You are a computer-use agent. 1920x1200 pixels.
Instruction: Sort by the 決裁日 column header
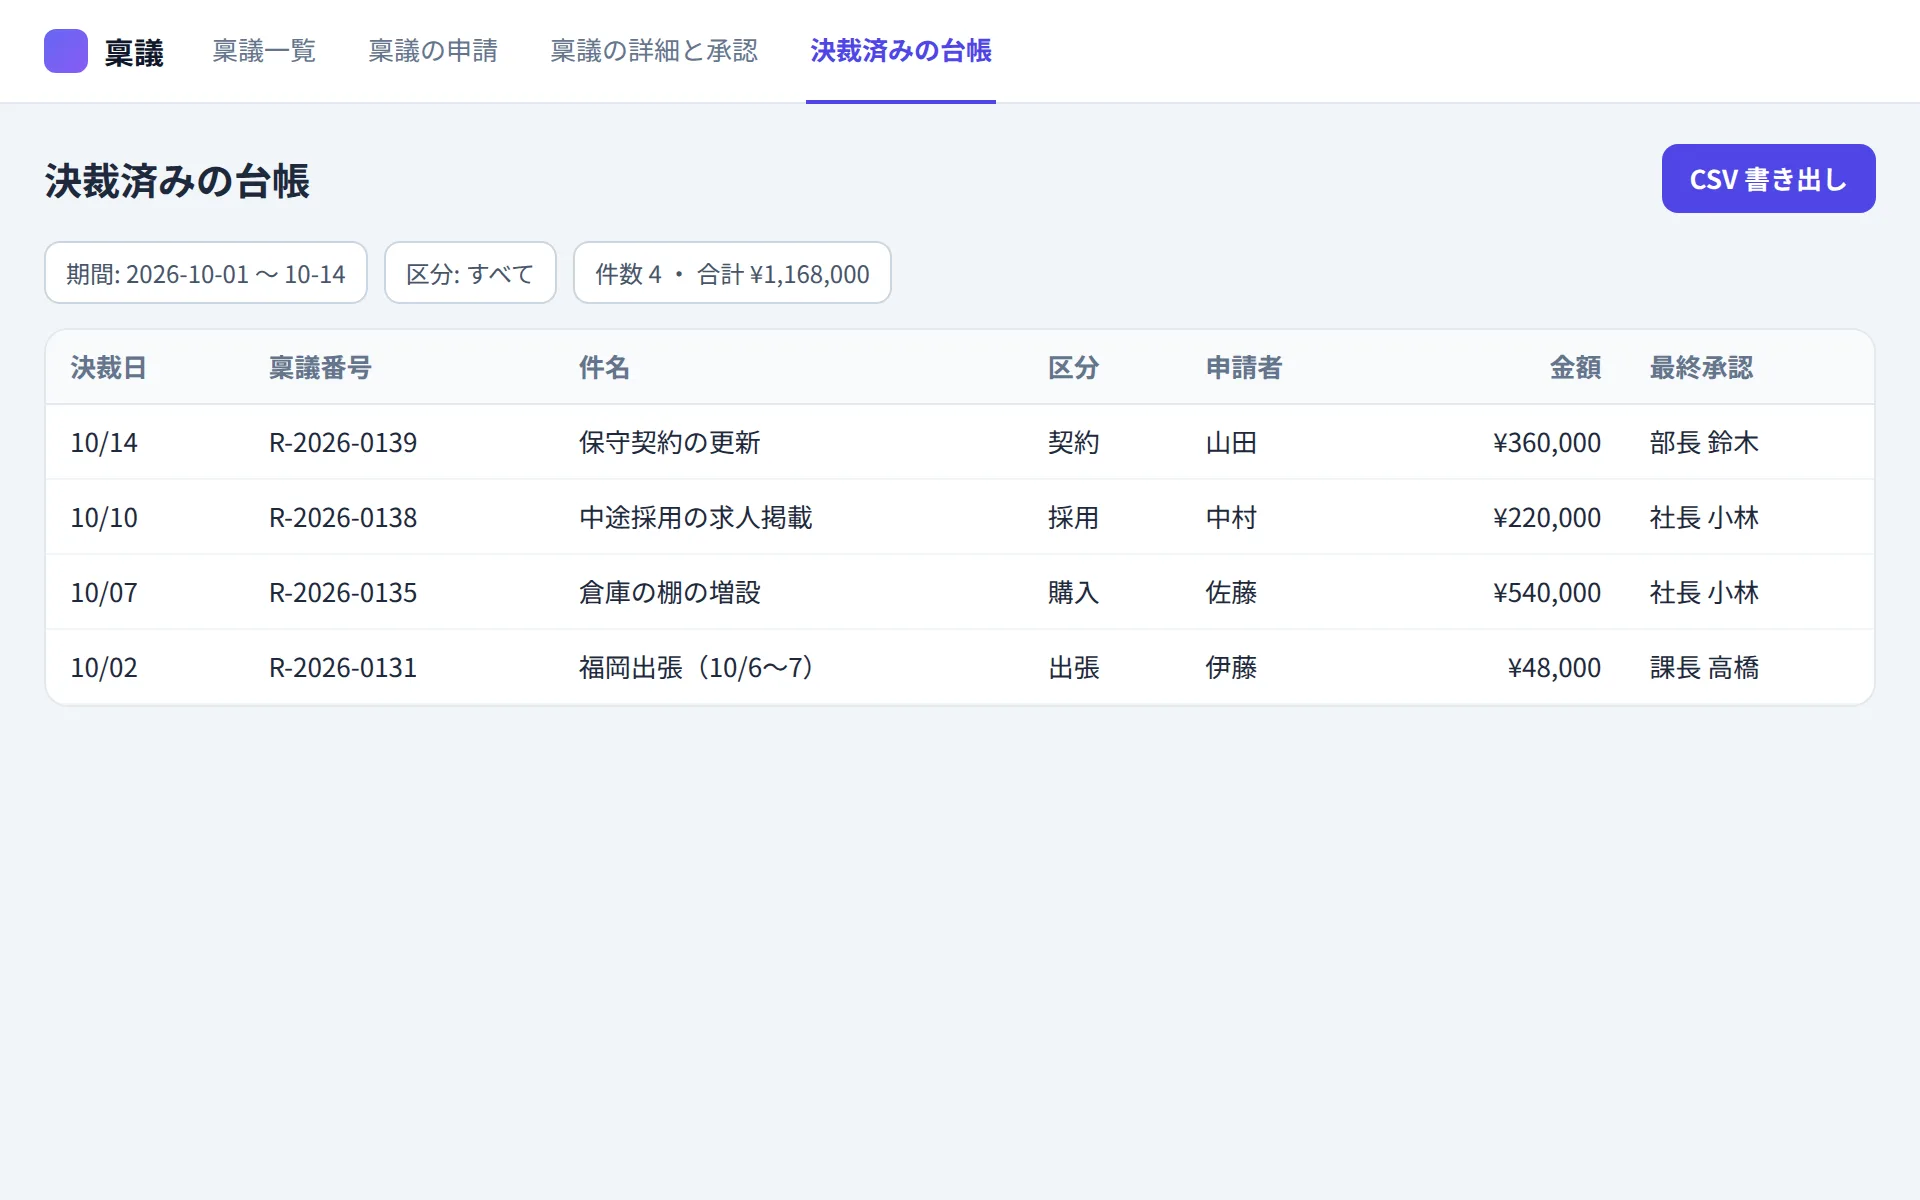click(x=109, y=368)
